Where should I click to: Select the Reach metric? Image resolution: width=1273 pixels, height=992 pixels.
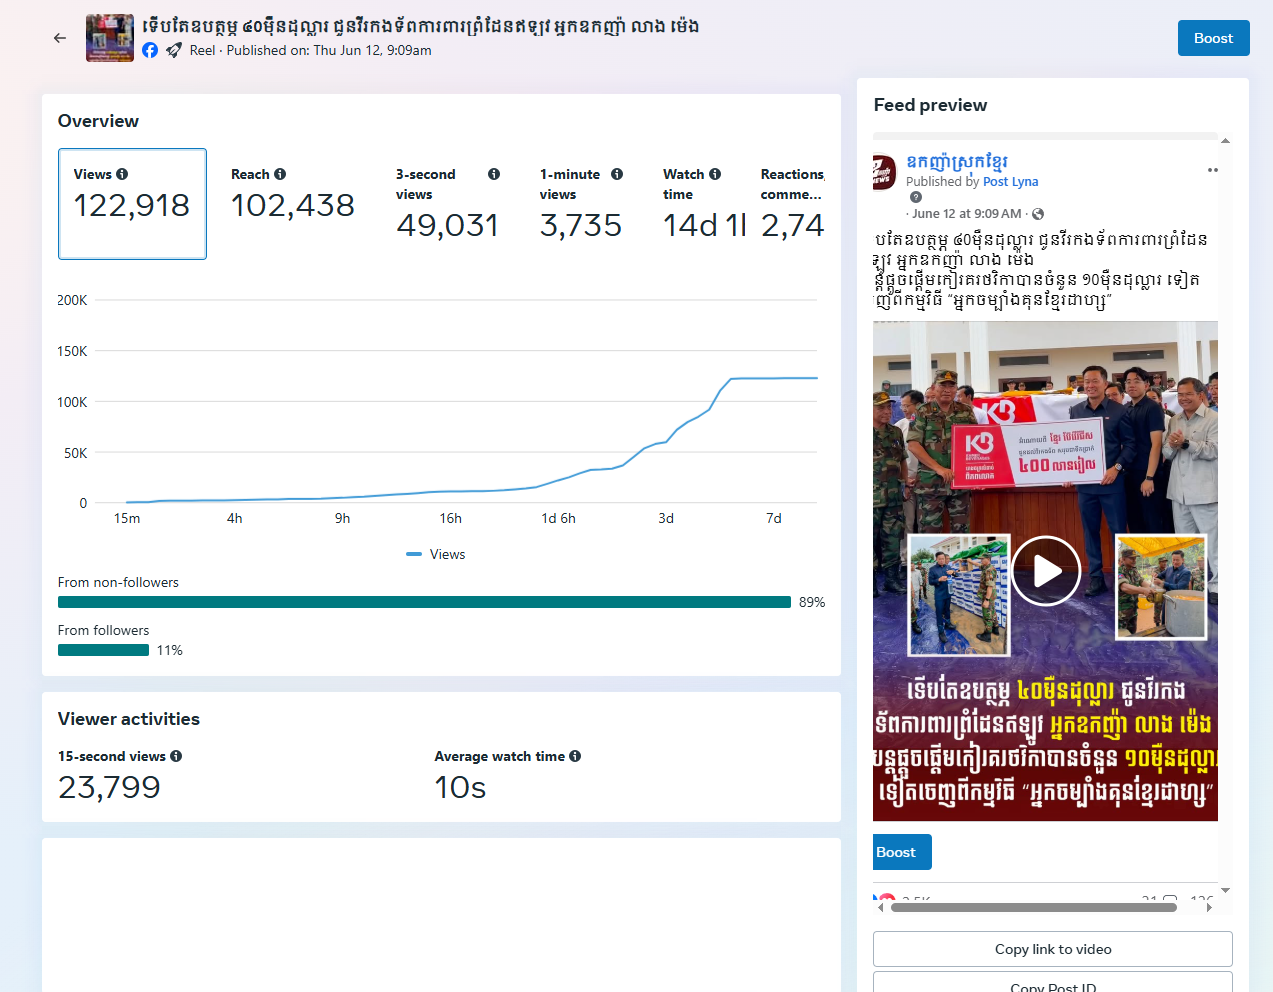click(x=292, y=204)
